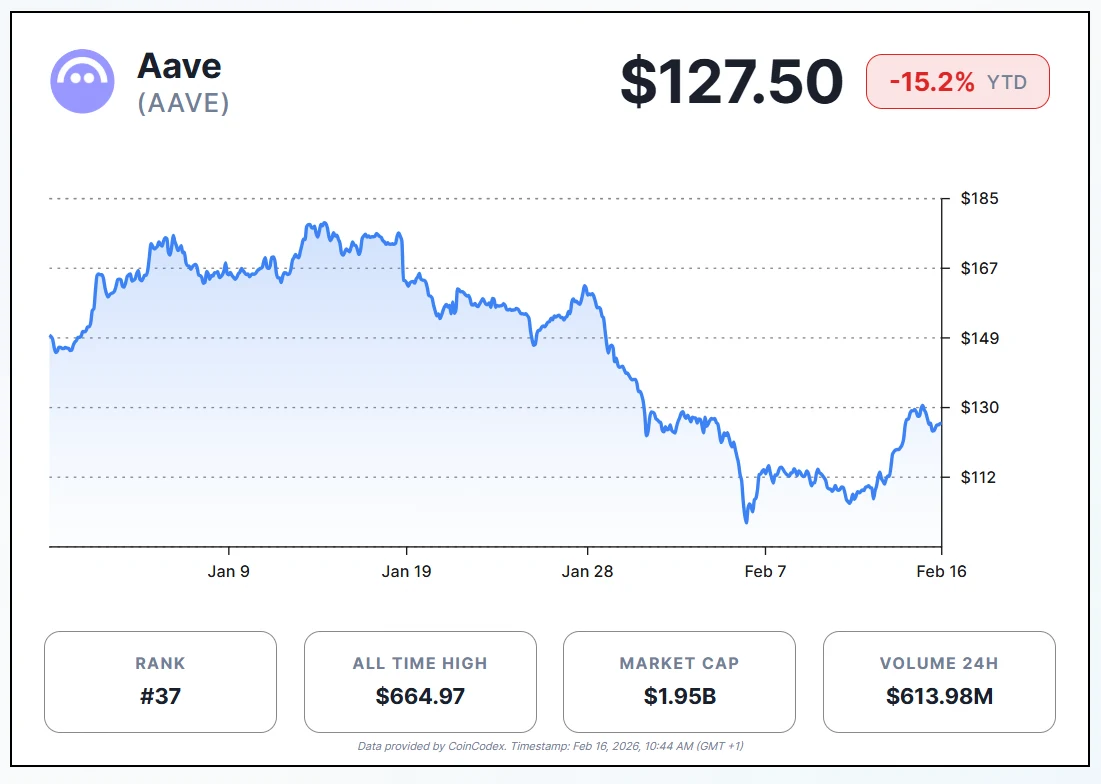Screen dimensions: 1101x784
Task: Open the Market Cap $1.95B card
Action: coord(680,681)
